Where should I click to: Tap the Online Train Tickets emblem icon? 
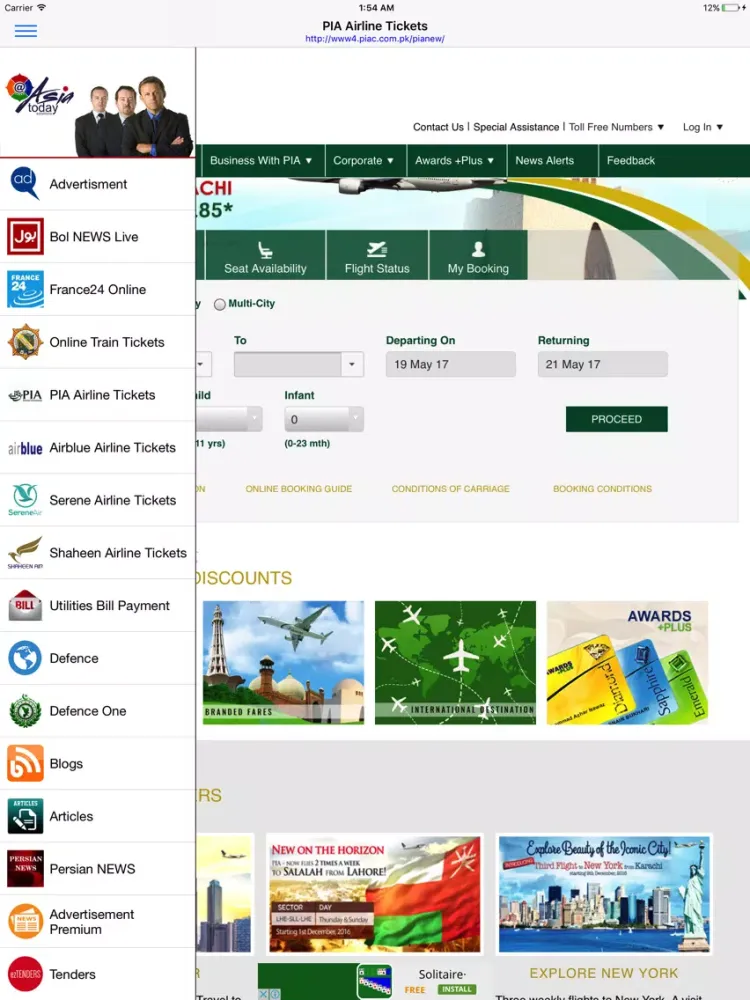[x=26, y=342]
